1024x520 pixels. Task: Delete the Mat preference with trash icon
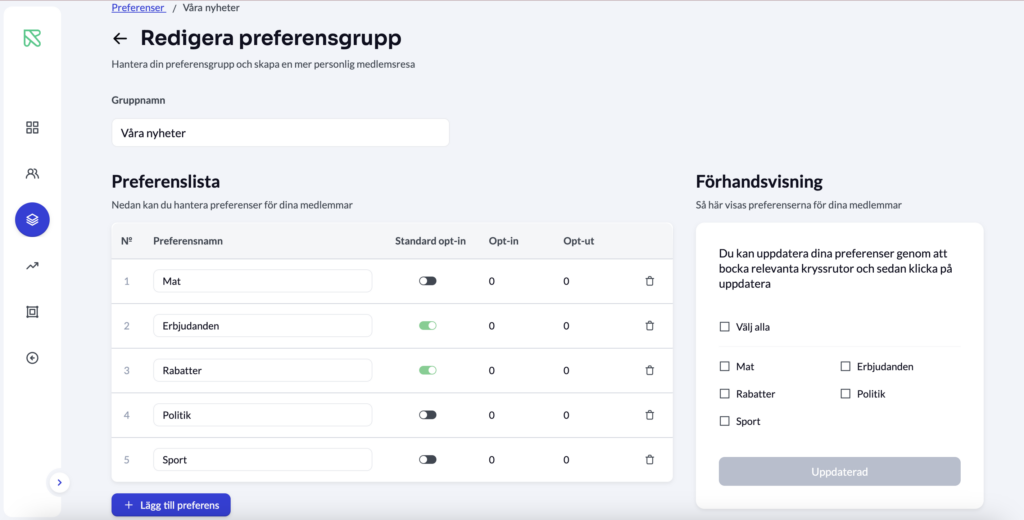(x=649, y=281)
